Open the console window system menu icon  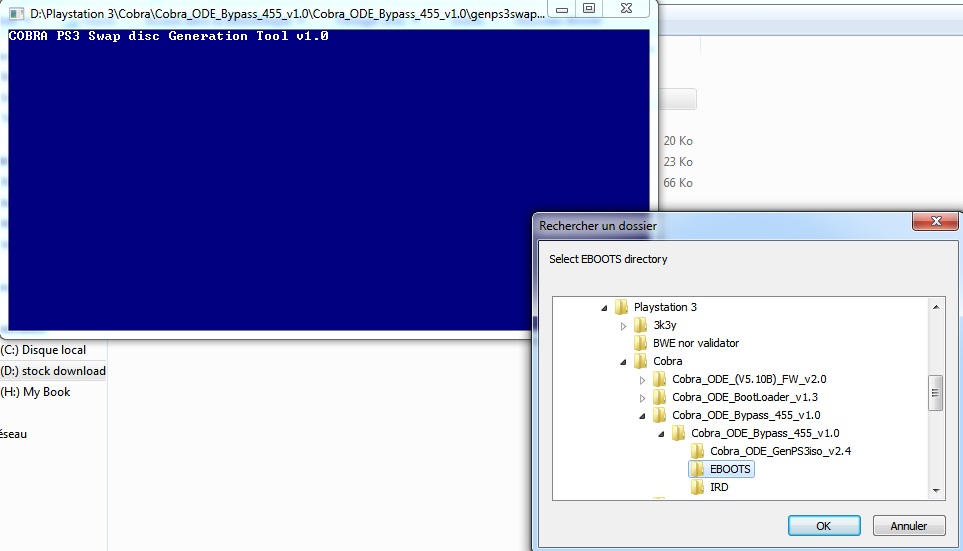tap(17, 13)
